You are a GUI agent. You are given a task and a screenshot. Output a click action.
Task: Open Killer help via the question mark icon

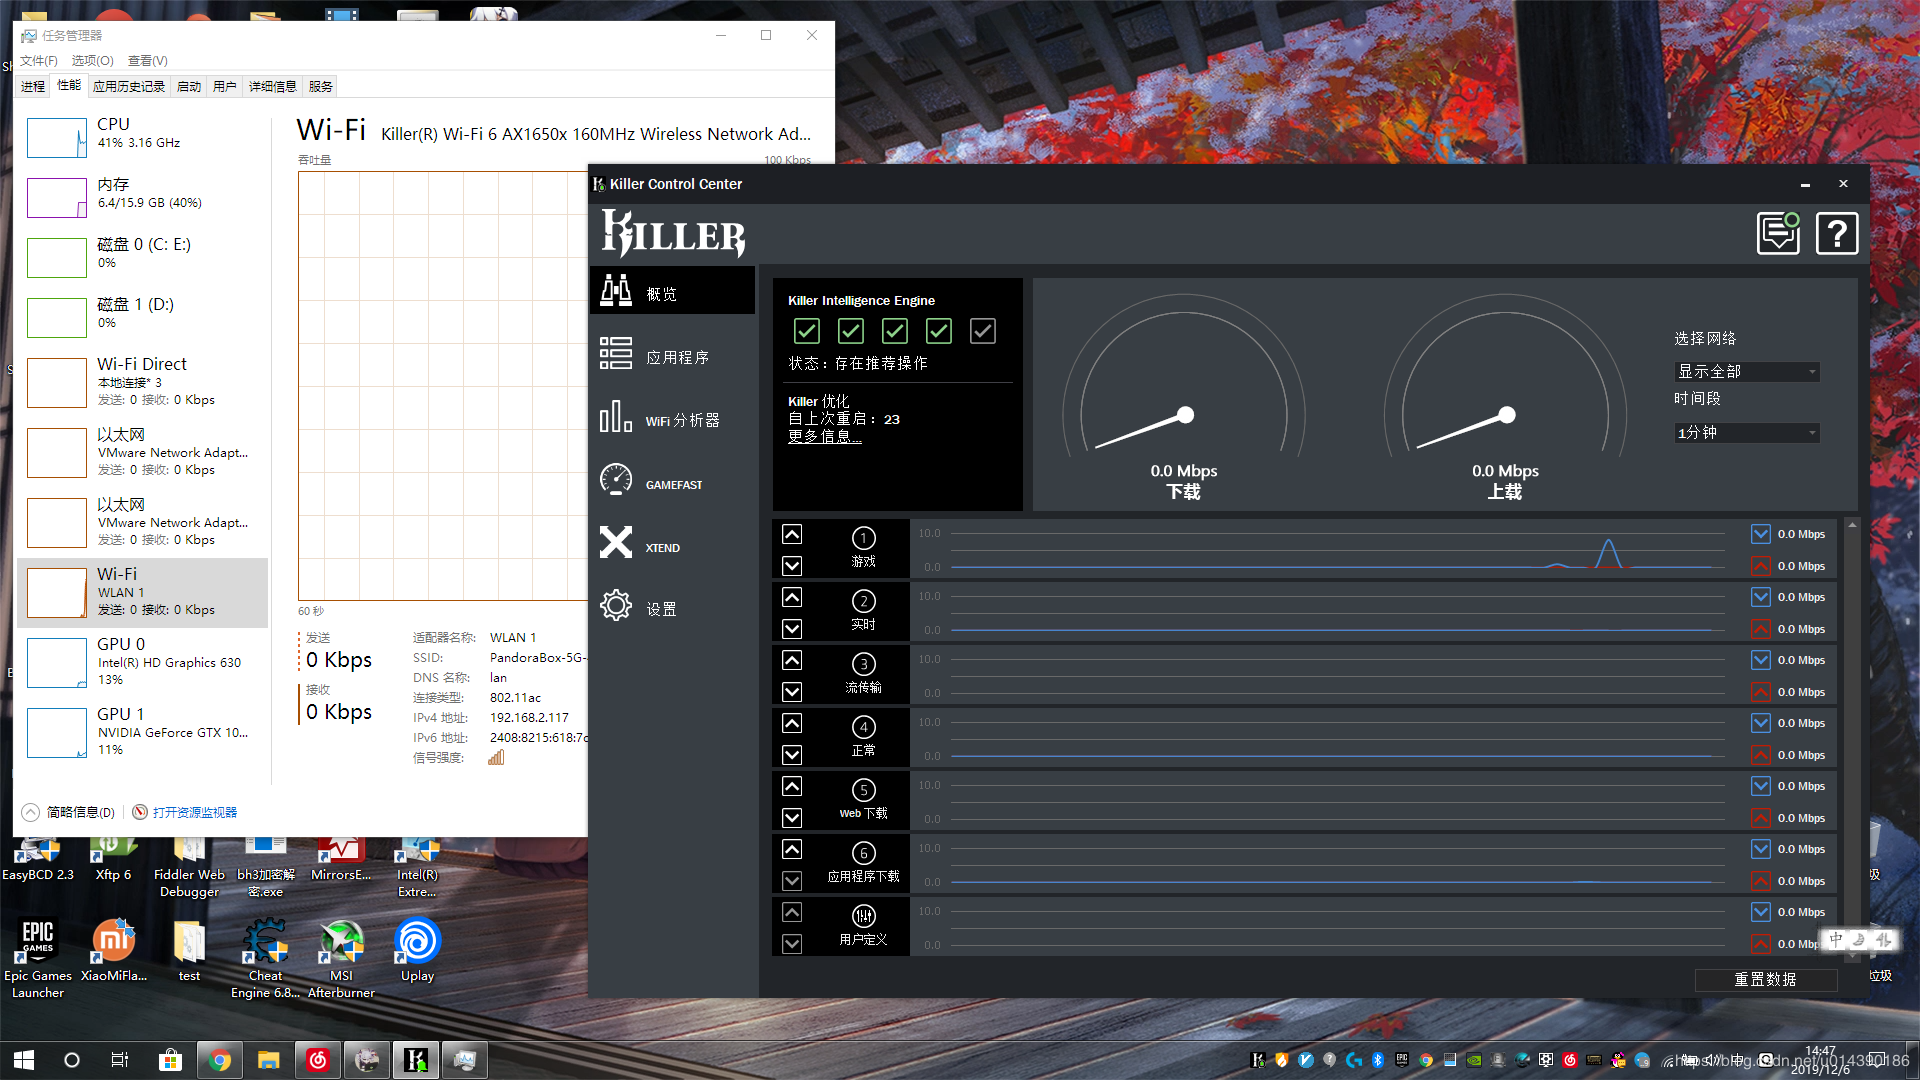coord(1836,233)
